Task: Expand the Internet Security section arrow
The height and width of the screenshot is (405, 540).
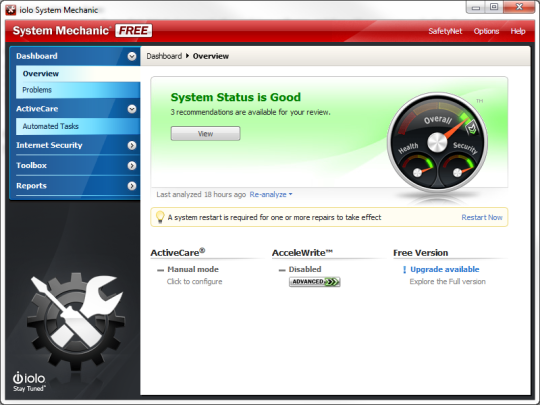Action: (x=132, y=145)
